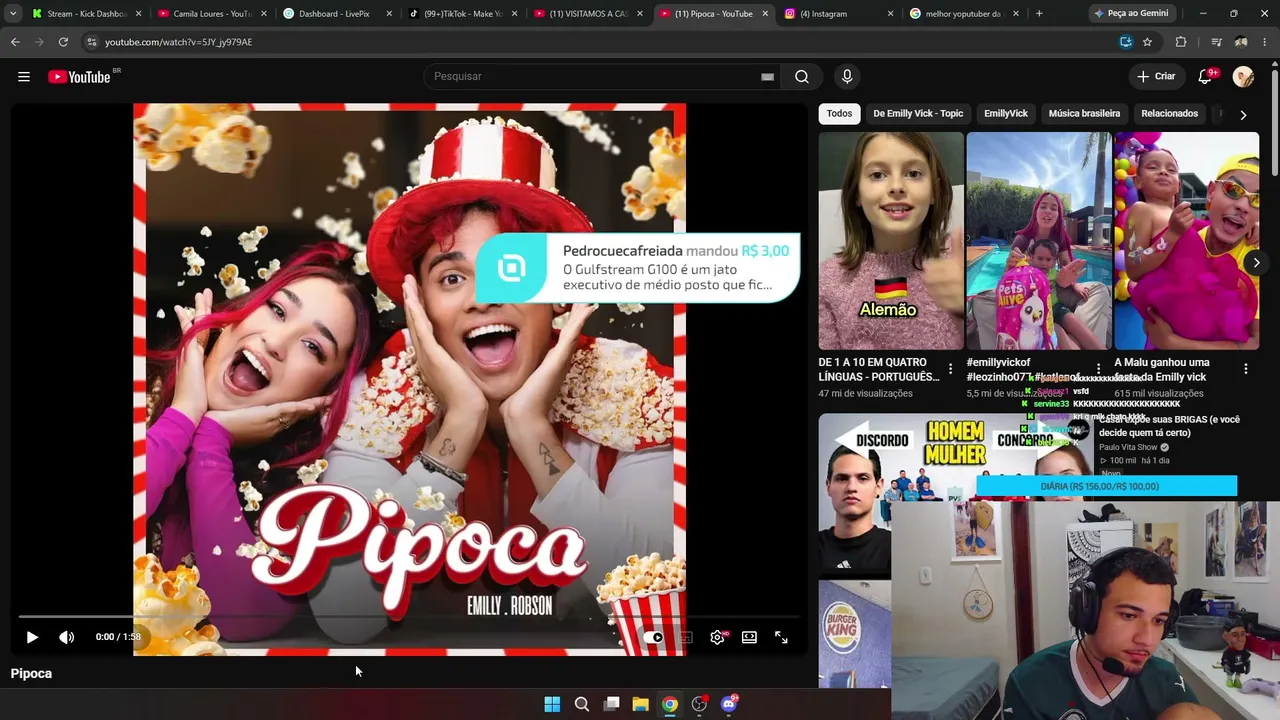Open the YouTube guide hamburger menu
This screenshot has height=720, width=1280.
[x=24, y=77]
